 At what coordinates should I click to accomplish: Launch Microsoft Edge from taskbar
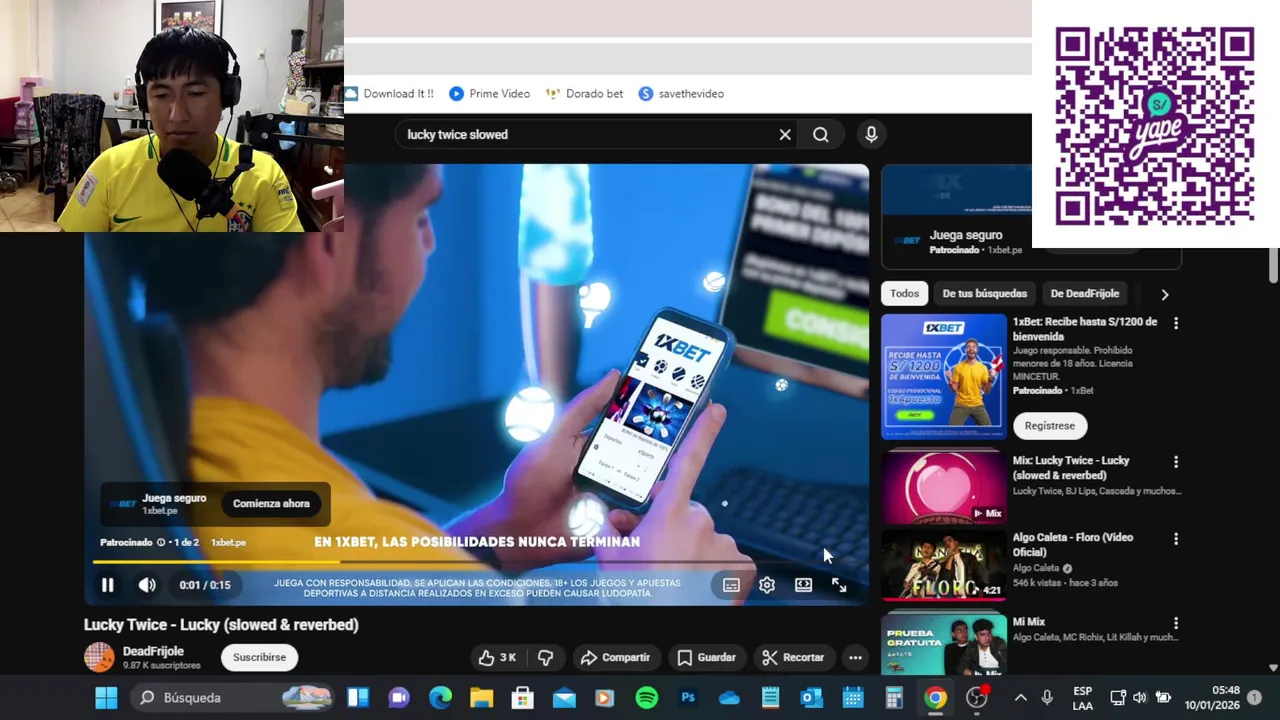point(440,697)
